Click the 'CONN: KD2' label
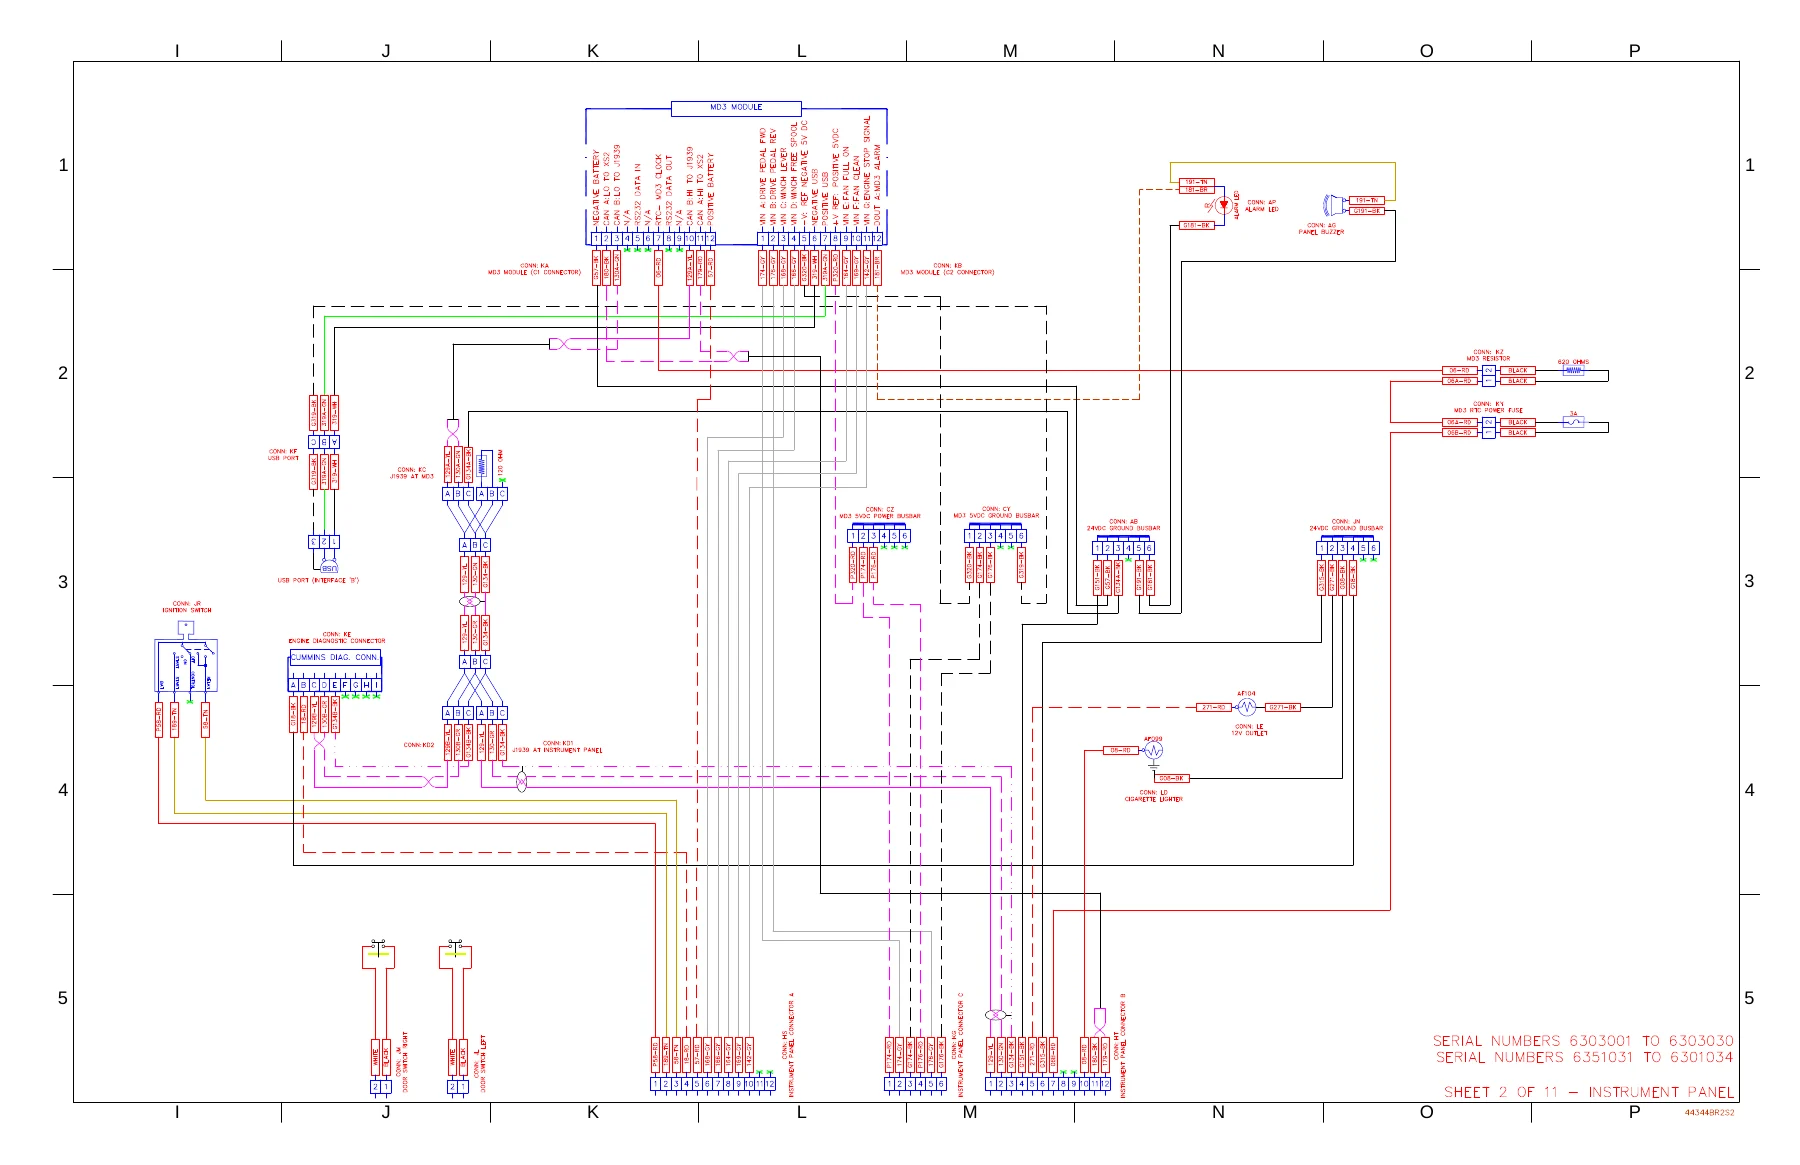 419,745
